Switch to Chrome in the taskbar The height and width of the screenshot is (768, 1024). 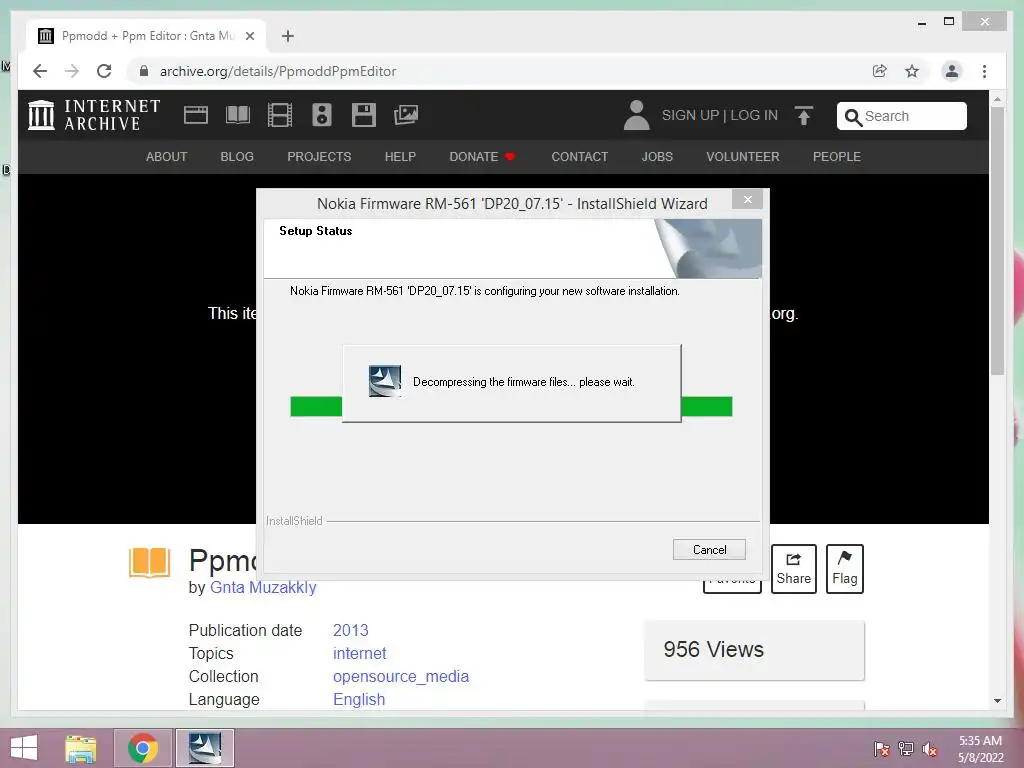click(x=143, y=748)
